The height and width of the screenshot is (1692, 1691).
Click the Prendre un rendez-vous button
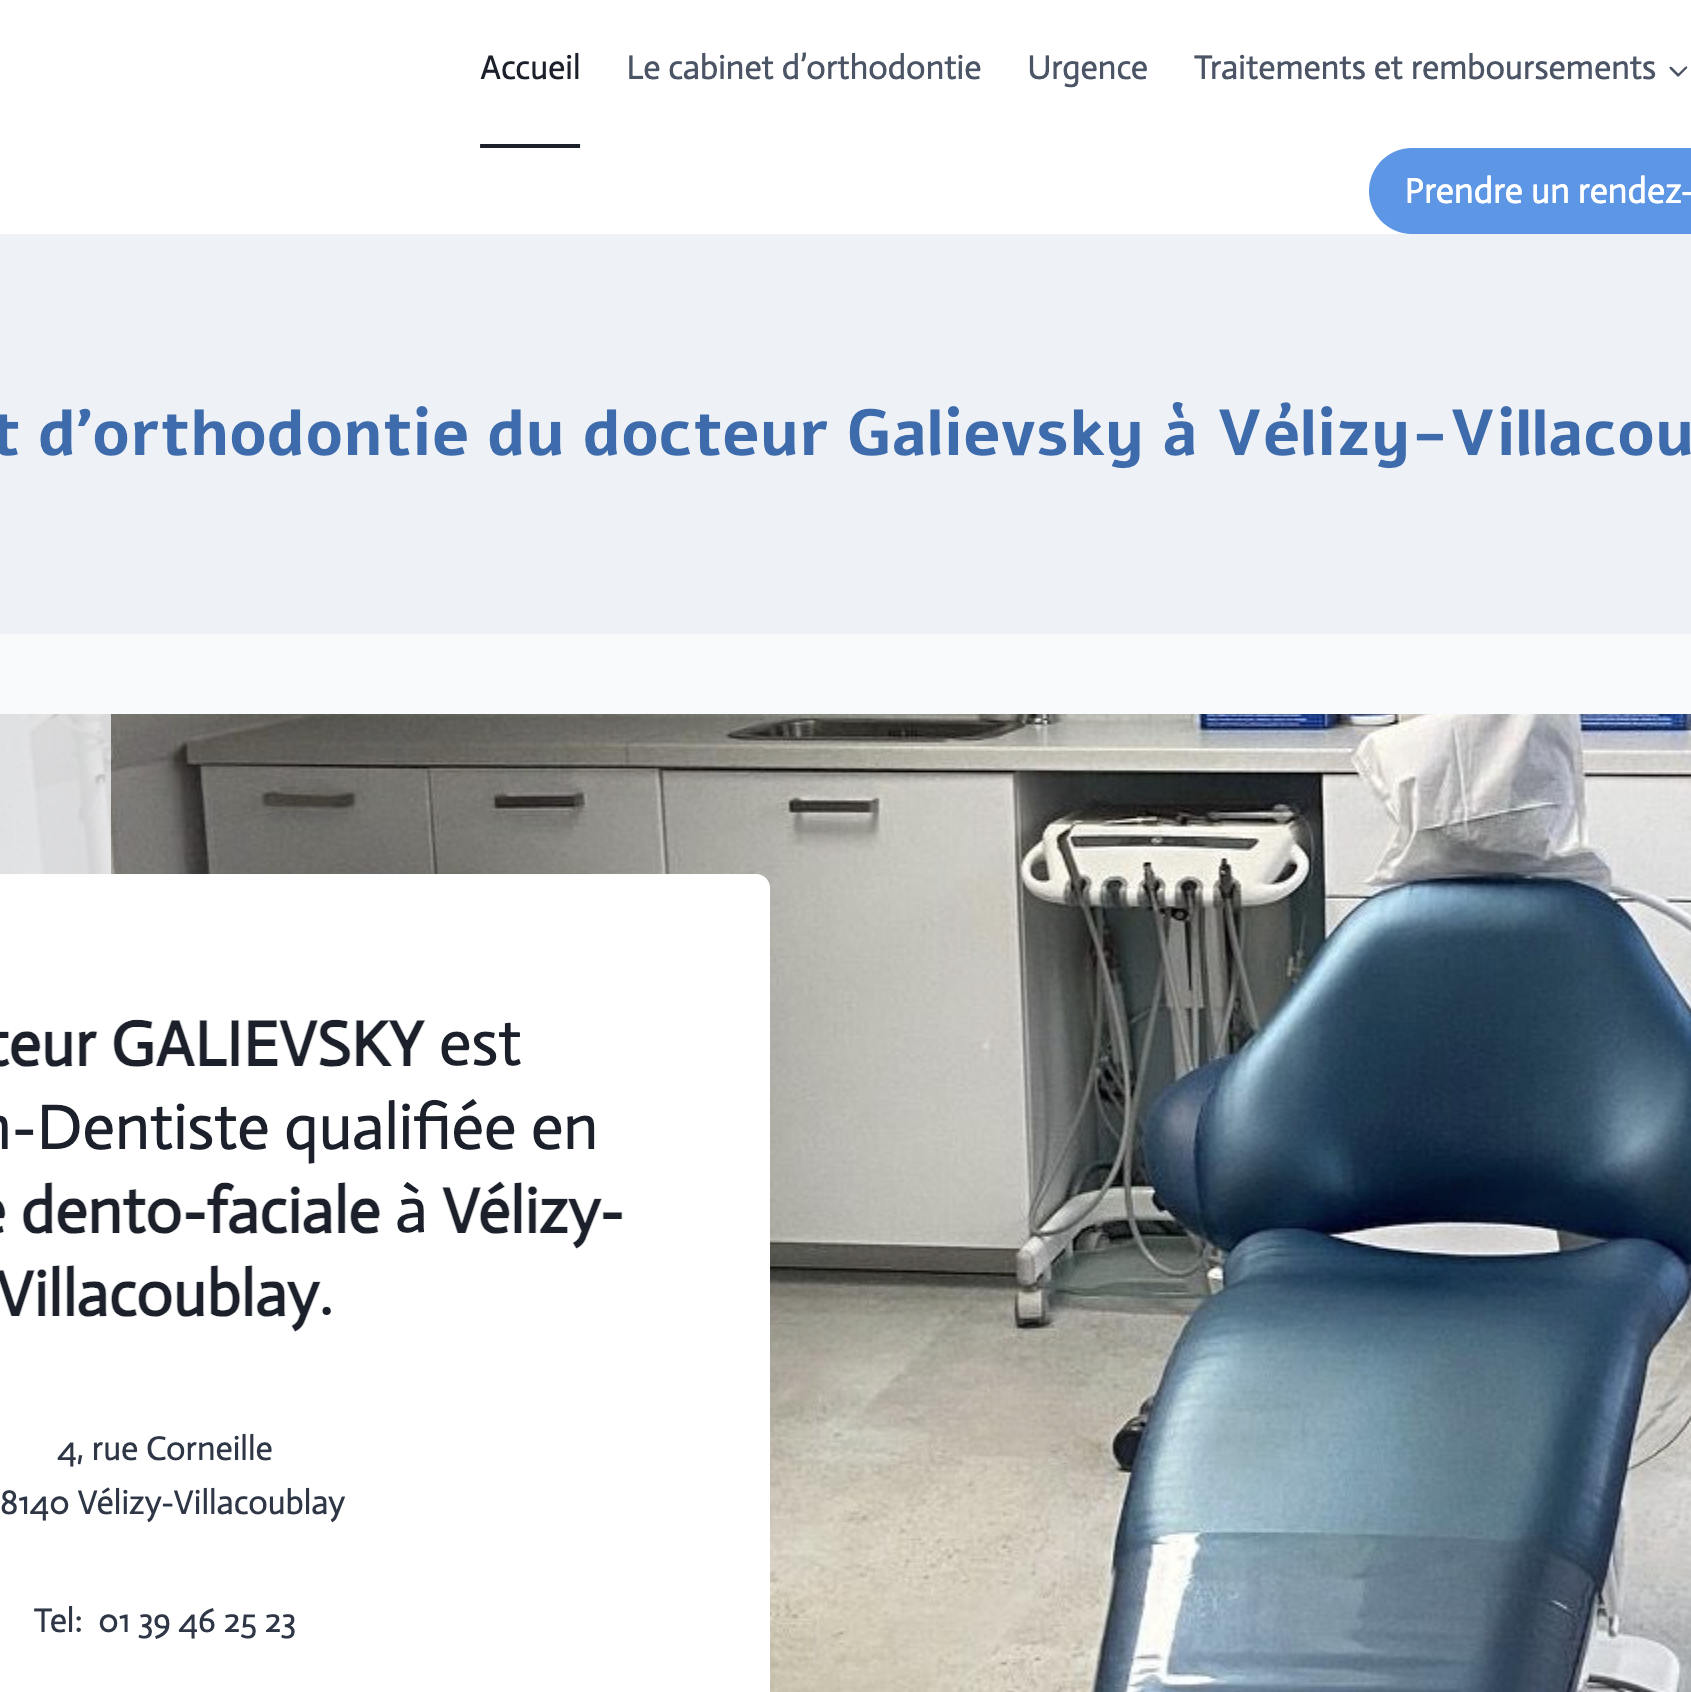click(1530, 191)
